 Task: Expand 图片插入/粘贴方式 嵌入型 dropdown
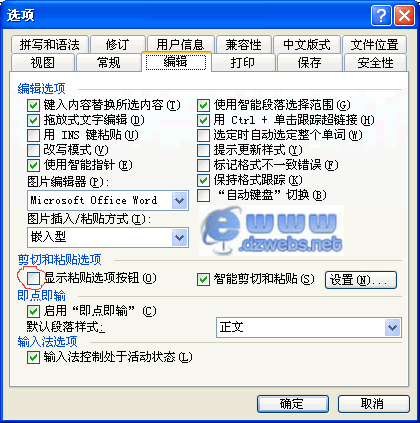[180, 237]
